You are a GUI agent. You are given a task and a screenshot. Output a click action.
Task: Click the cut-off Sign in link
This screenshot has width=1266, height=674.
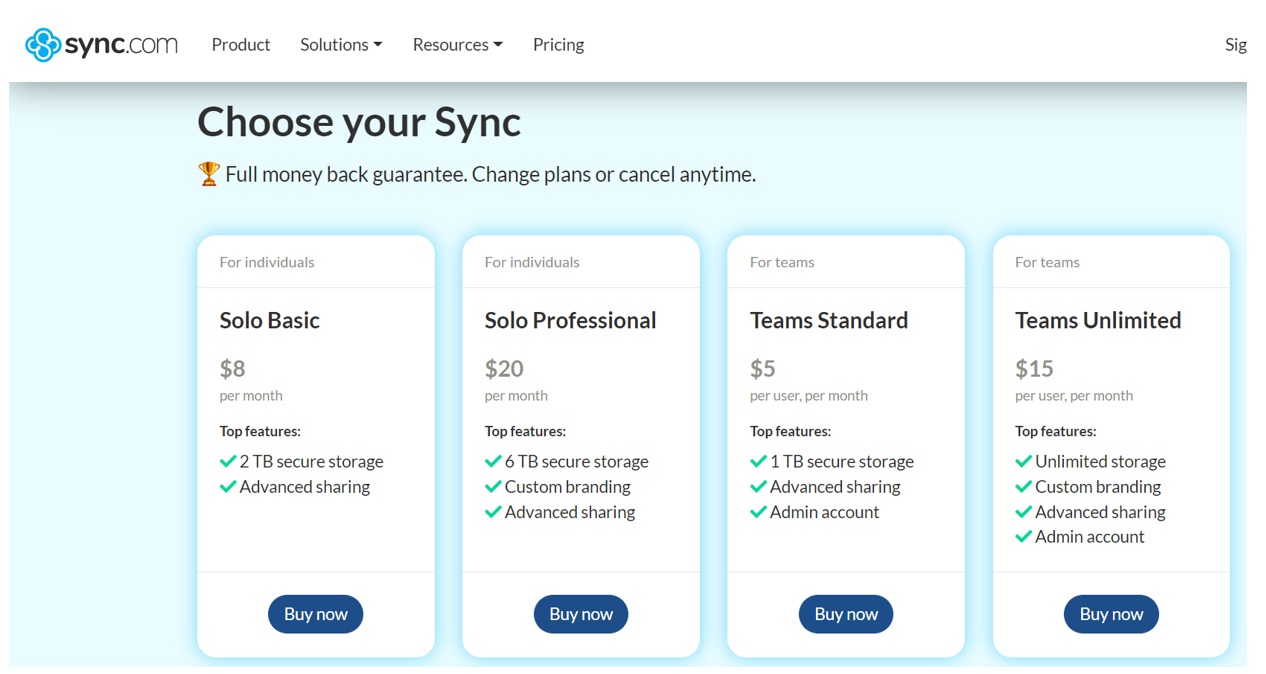click(x=1236, y=45)
